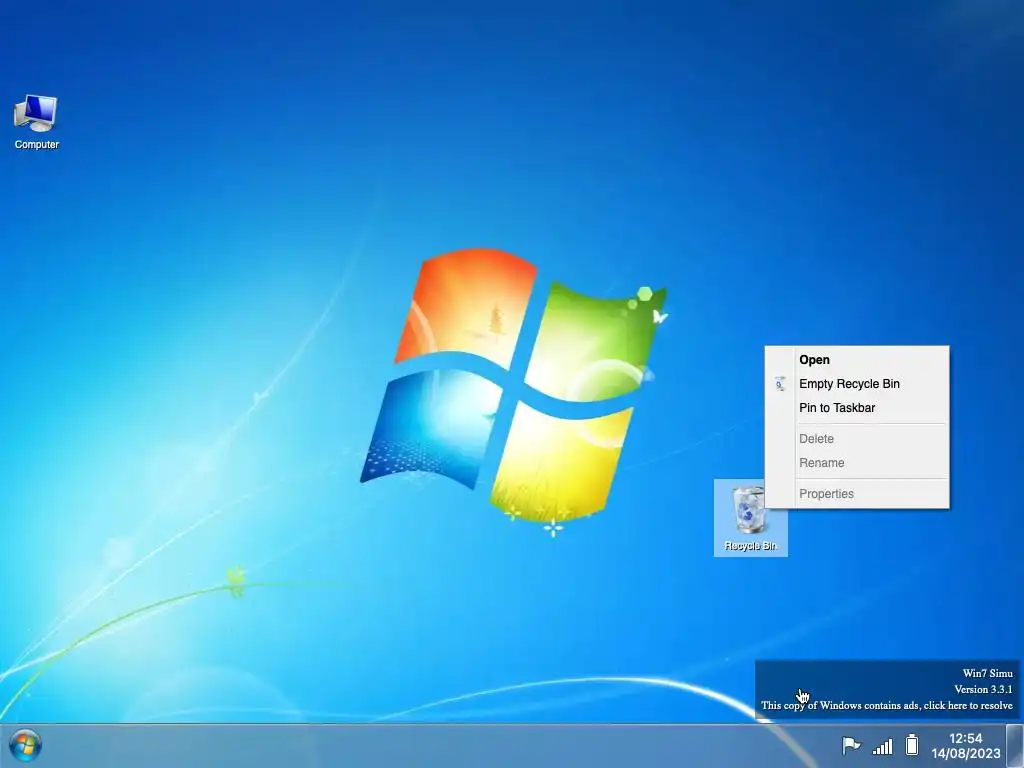Select the Computer desktop icon
Screen dimensions: 1024x768
tap(37, 122)
